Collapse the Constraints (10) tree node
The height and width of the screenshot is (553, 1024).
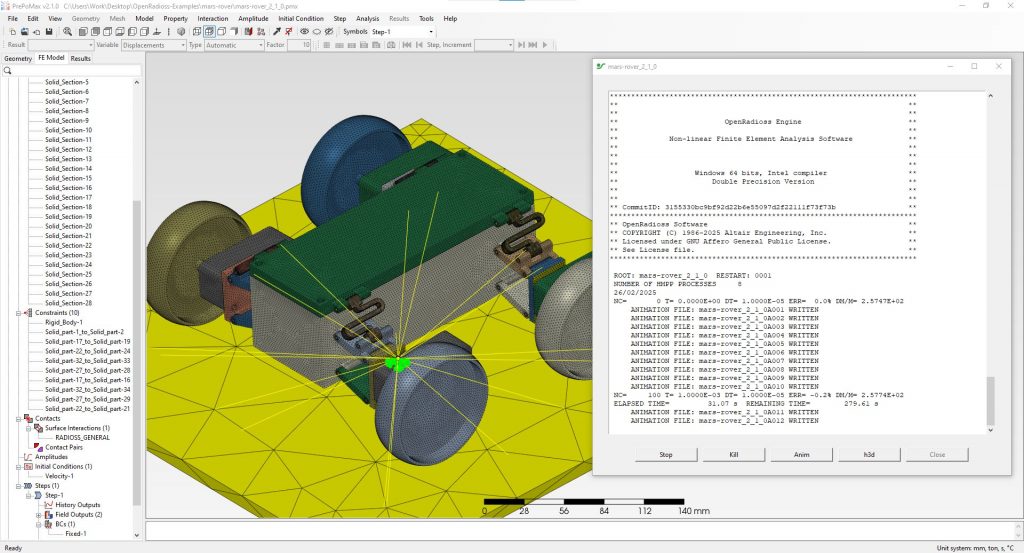coord(19,313)
